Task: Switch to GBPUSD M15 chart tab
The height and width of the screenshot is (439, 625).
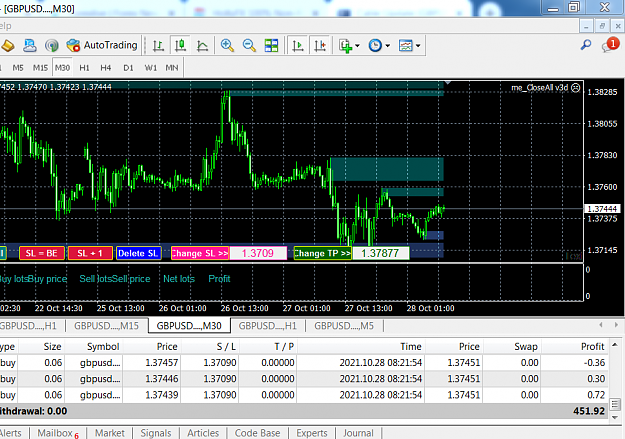Action: 106,326
